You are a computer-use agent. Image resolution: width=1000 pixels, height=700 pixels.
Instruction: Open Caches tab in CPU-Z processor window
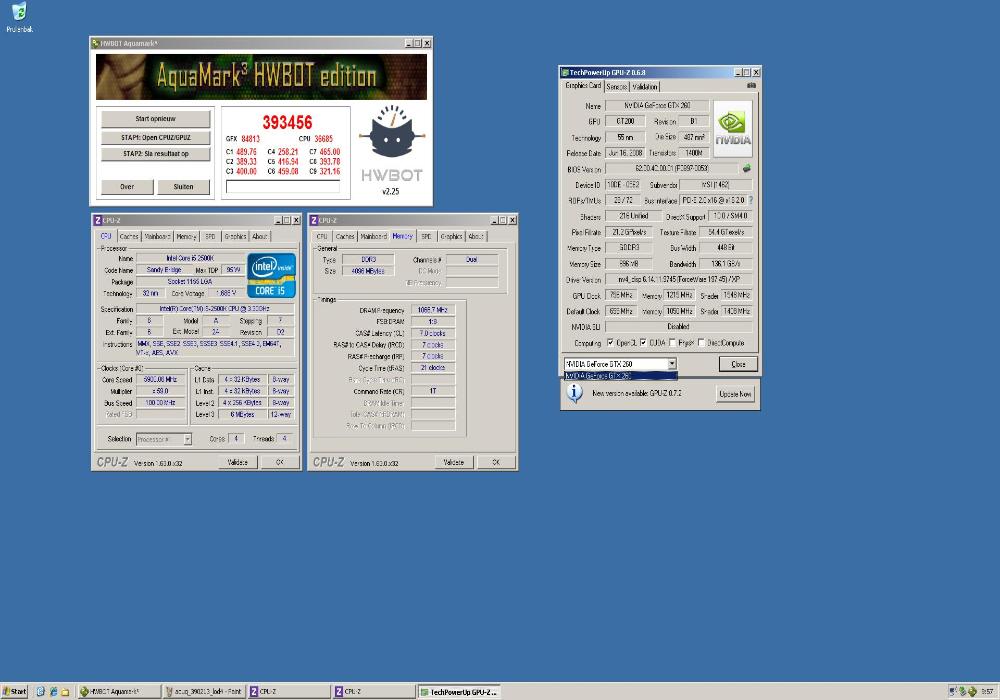[129, 237]
